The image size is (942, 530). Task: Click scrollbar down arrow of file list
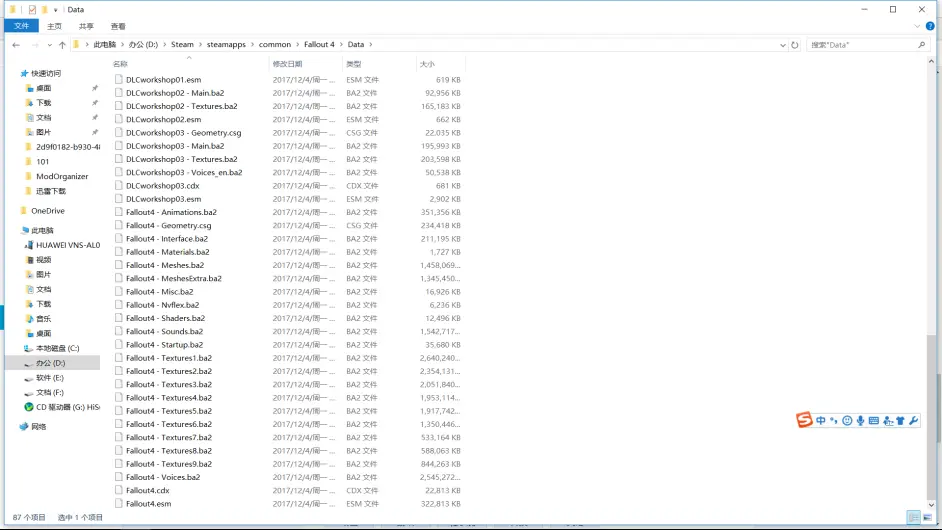pos(931,505)
